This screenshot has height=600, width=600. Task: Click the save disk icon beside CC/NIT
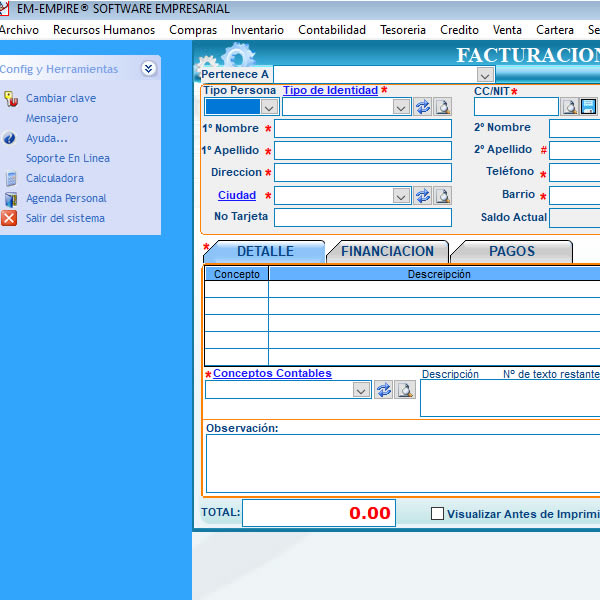(x=588, y=107)
